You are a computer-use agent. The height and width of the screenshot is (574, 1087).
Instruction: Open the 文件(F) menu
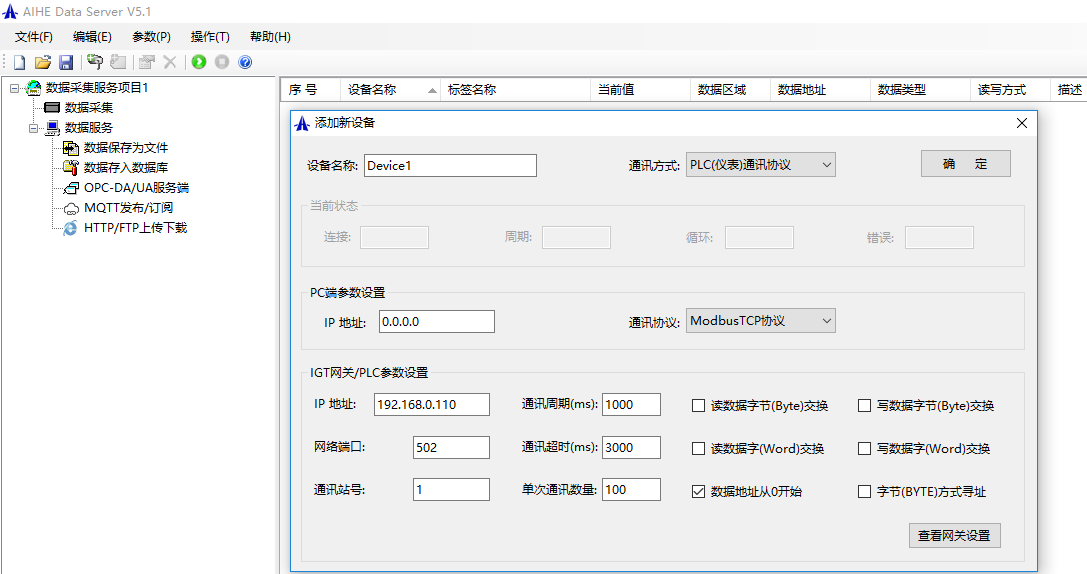[34, 37]
